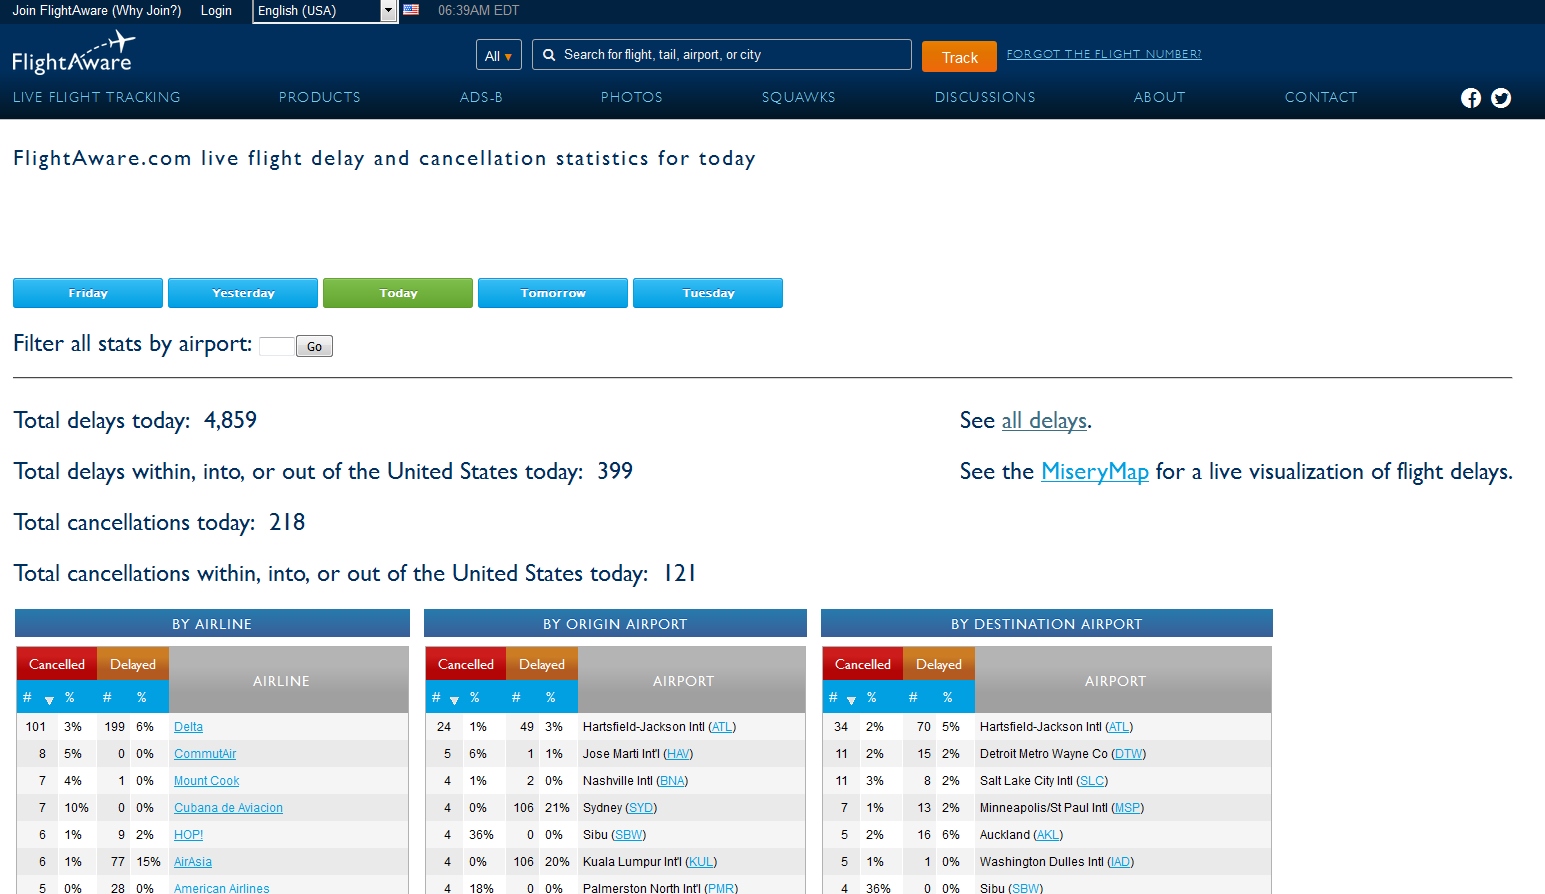1545x894 pixels.
Task: Open the Live Flight Tracking menu
Action: click(97, 97)
